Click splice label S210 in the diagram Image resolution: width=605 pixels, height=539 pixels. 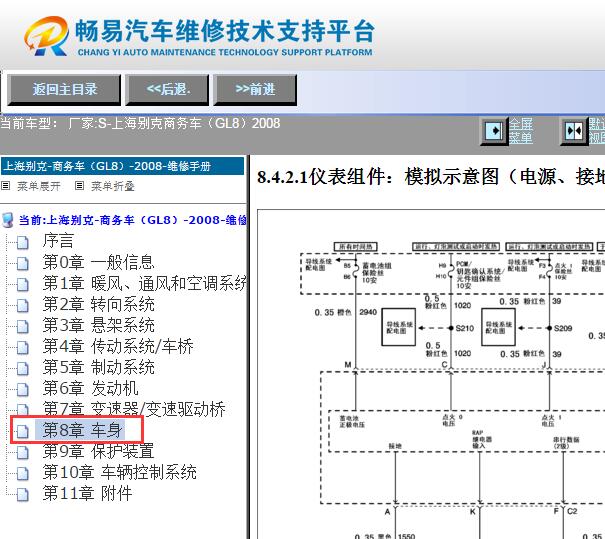(464, 328)
